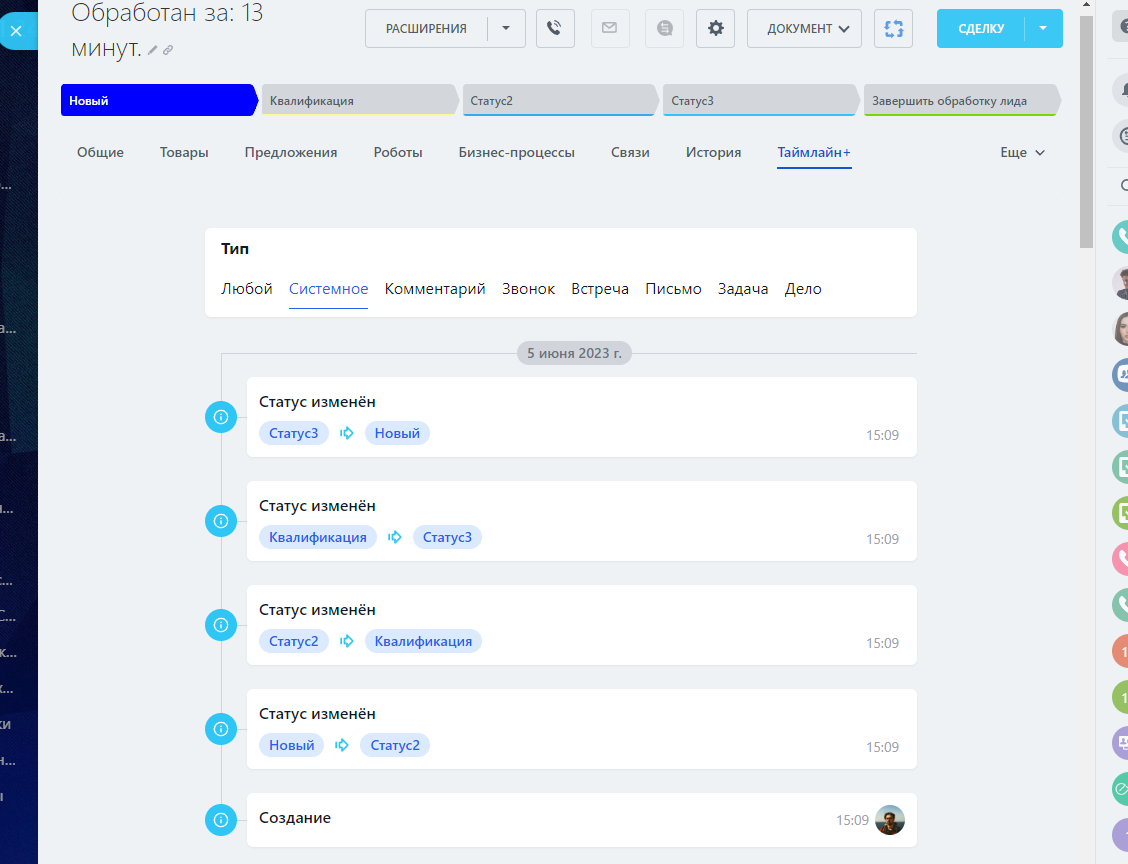Click the info icon beside Создание entry
1128x864 pixels.
(220, 820)
